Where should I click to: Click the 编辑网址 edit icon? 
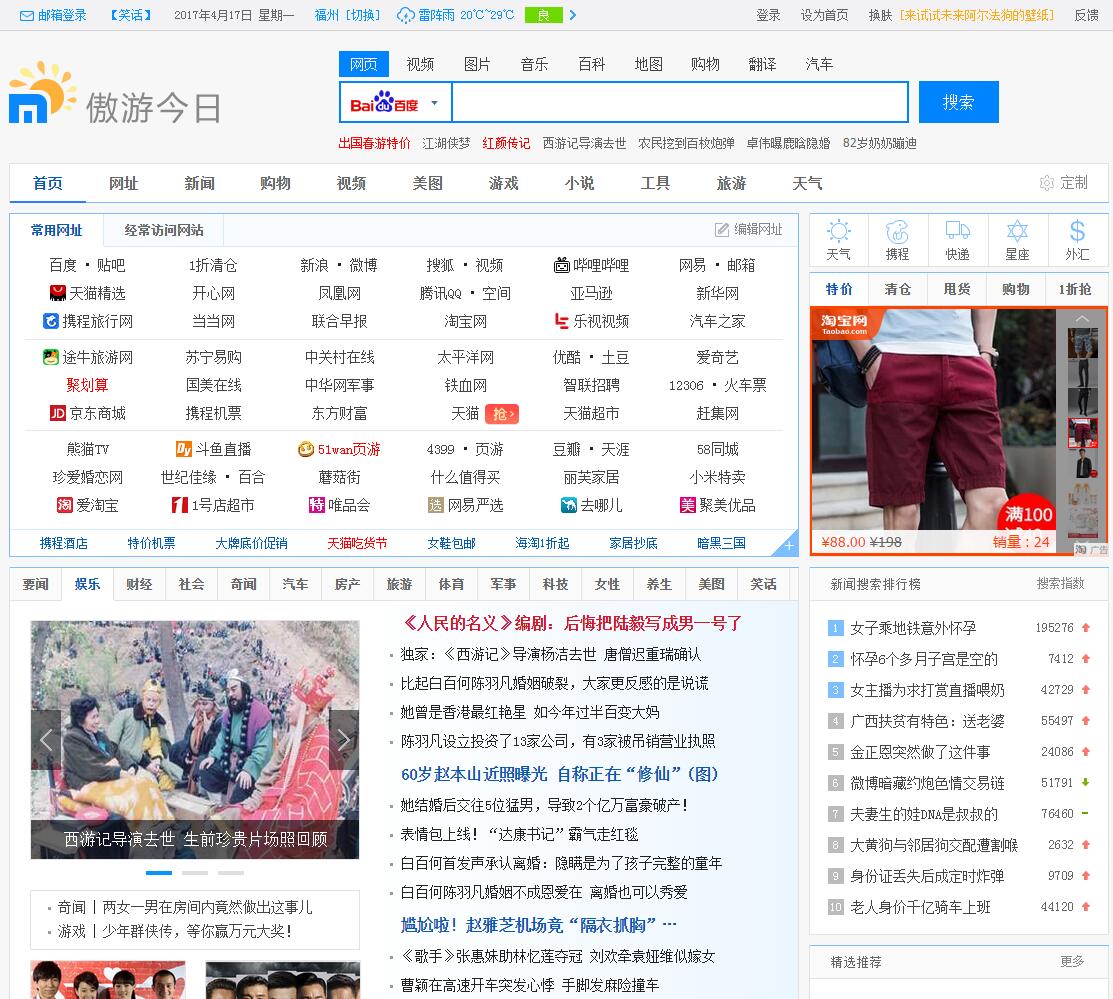722,230
